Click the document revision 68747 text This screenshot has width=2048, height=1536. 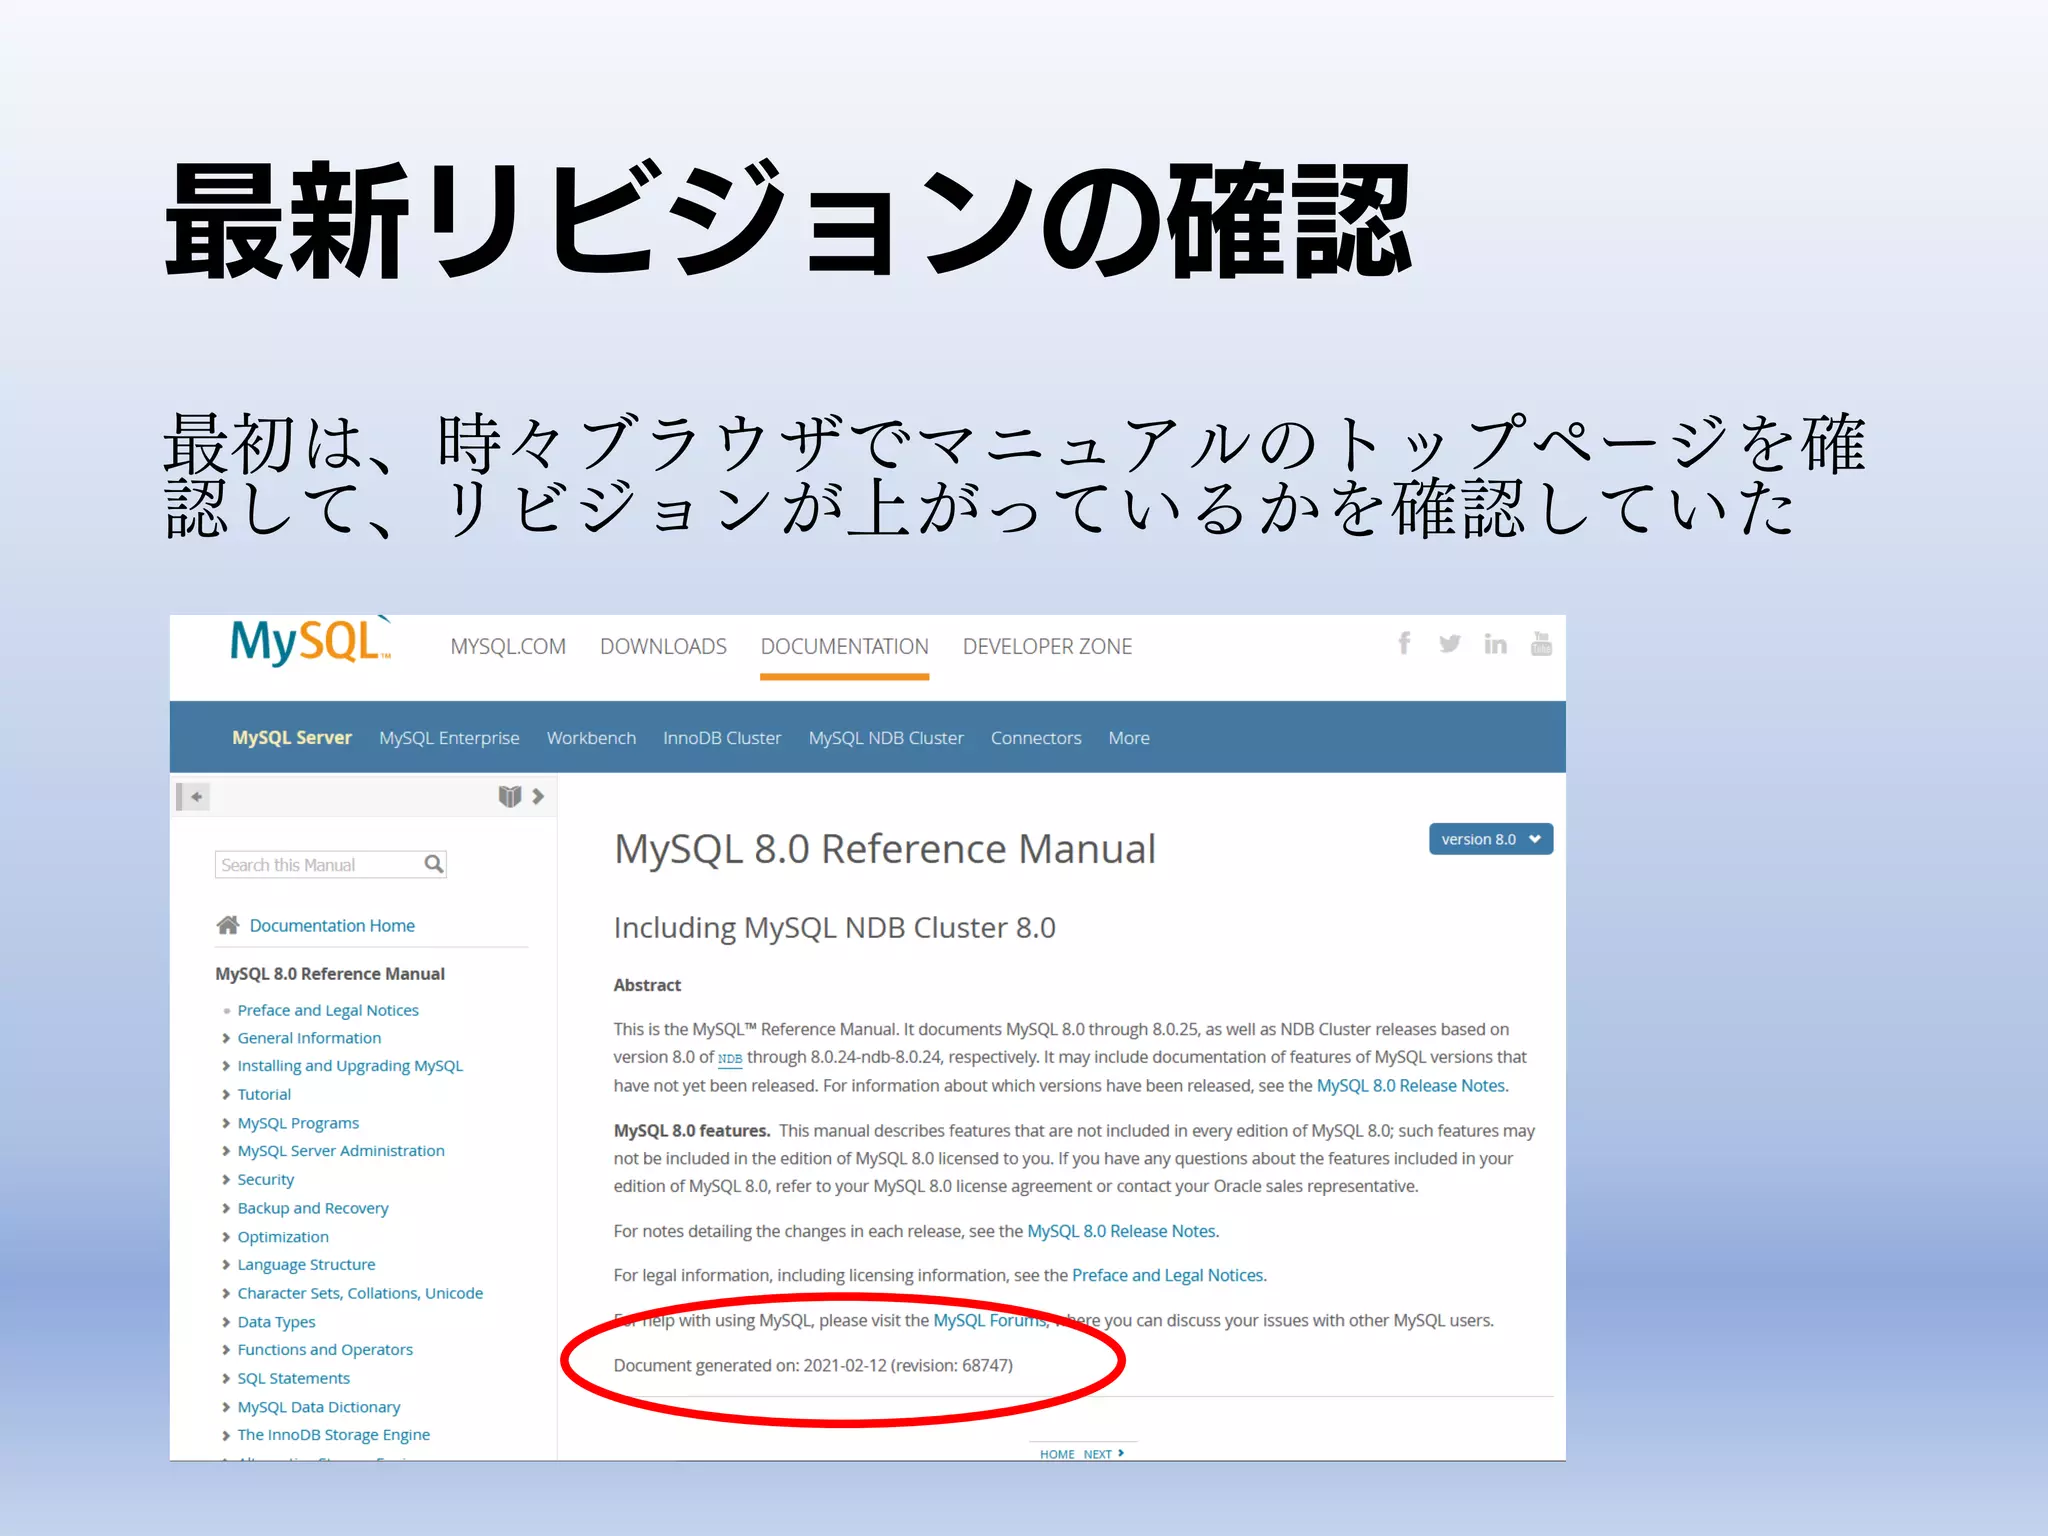(813, 1366)
